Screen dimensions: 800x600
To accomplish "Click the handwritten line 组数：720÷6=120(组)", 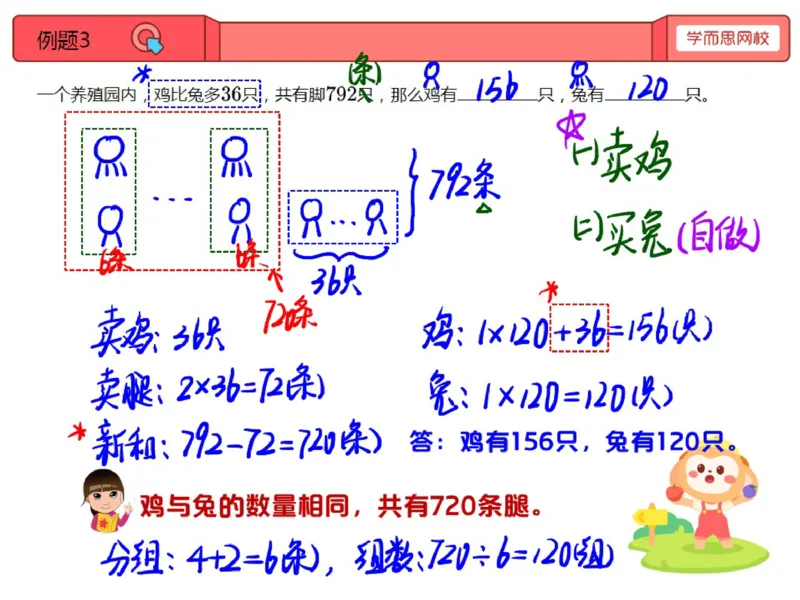I will tap(484, 554).
